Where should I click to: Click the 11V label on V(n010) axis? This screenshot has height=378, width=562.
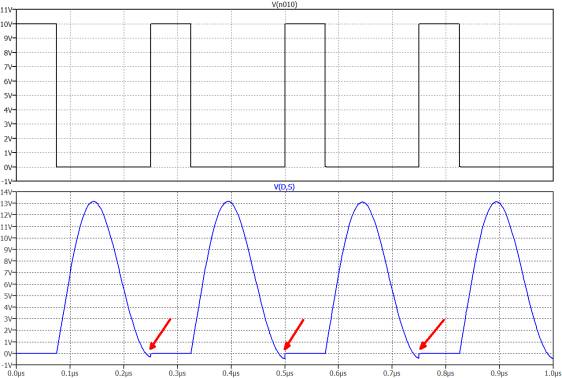click(6, 10)
